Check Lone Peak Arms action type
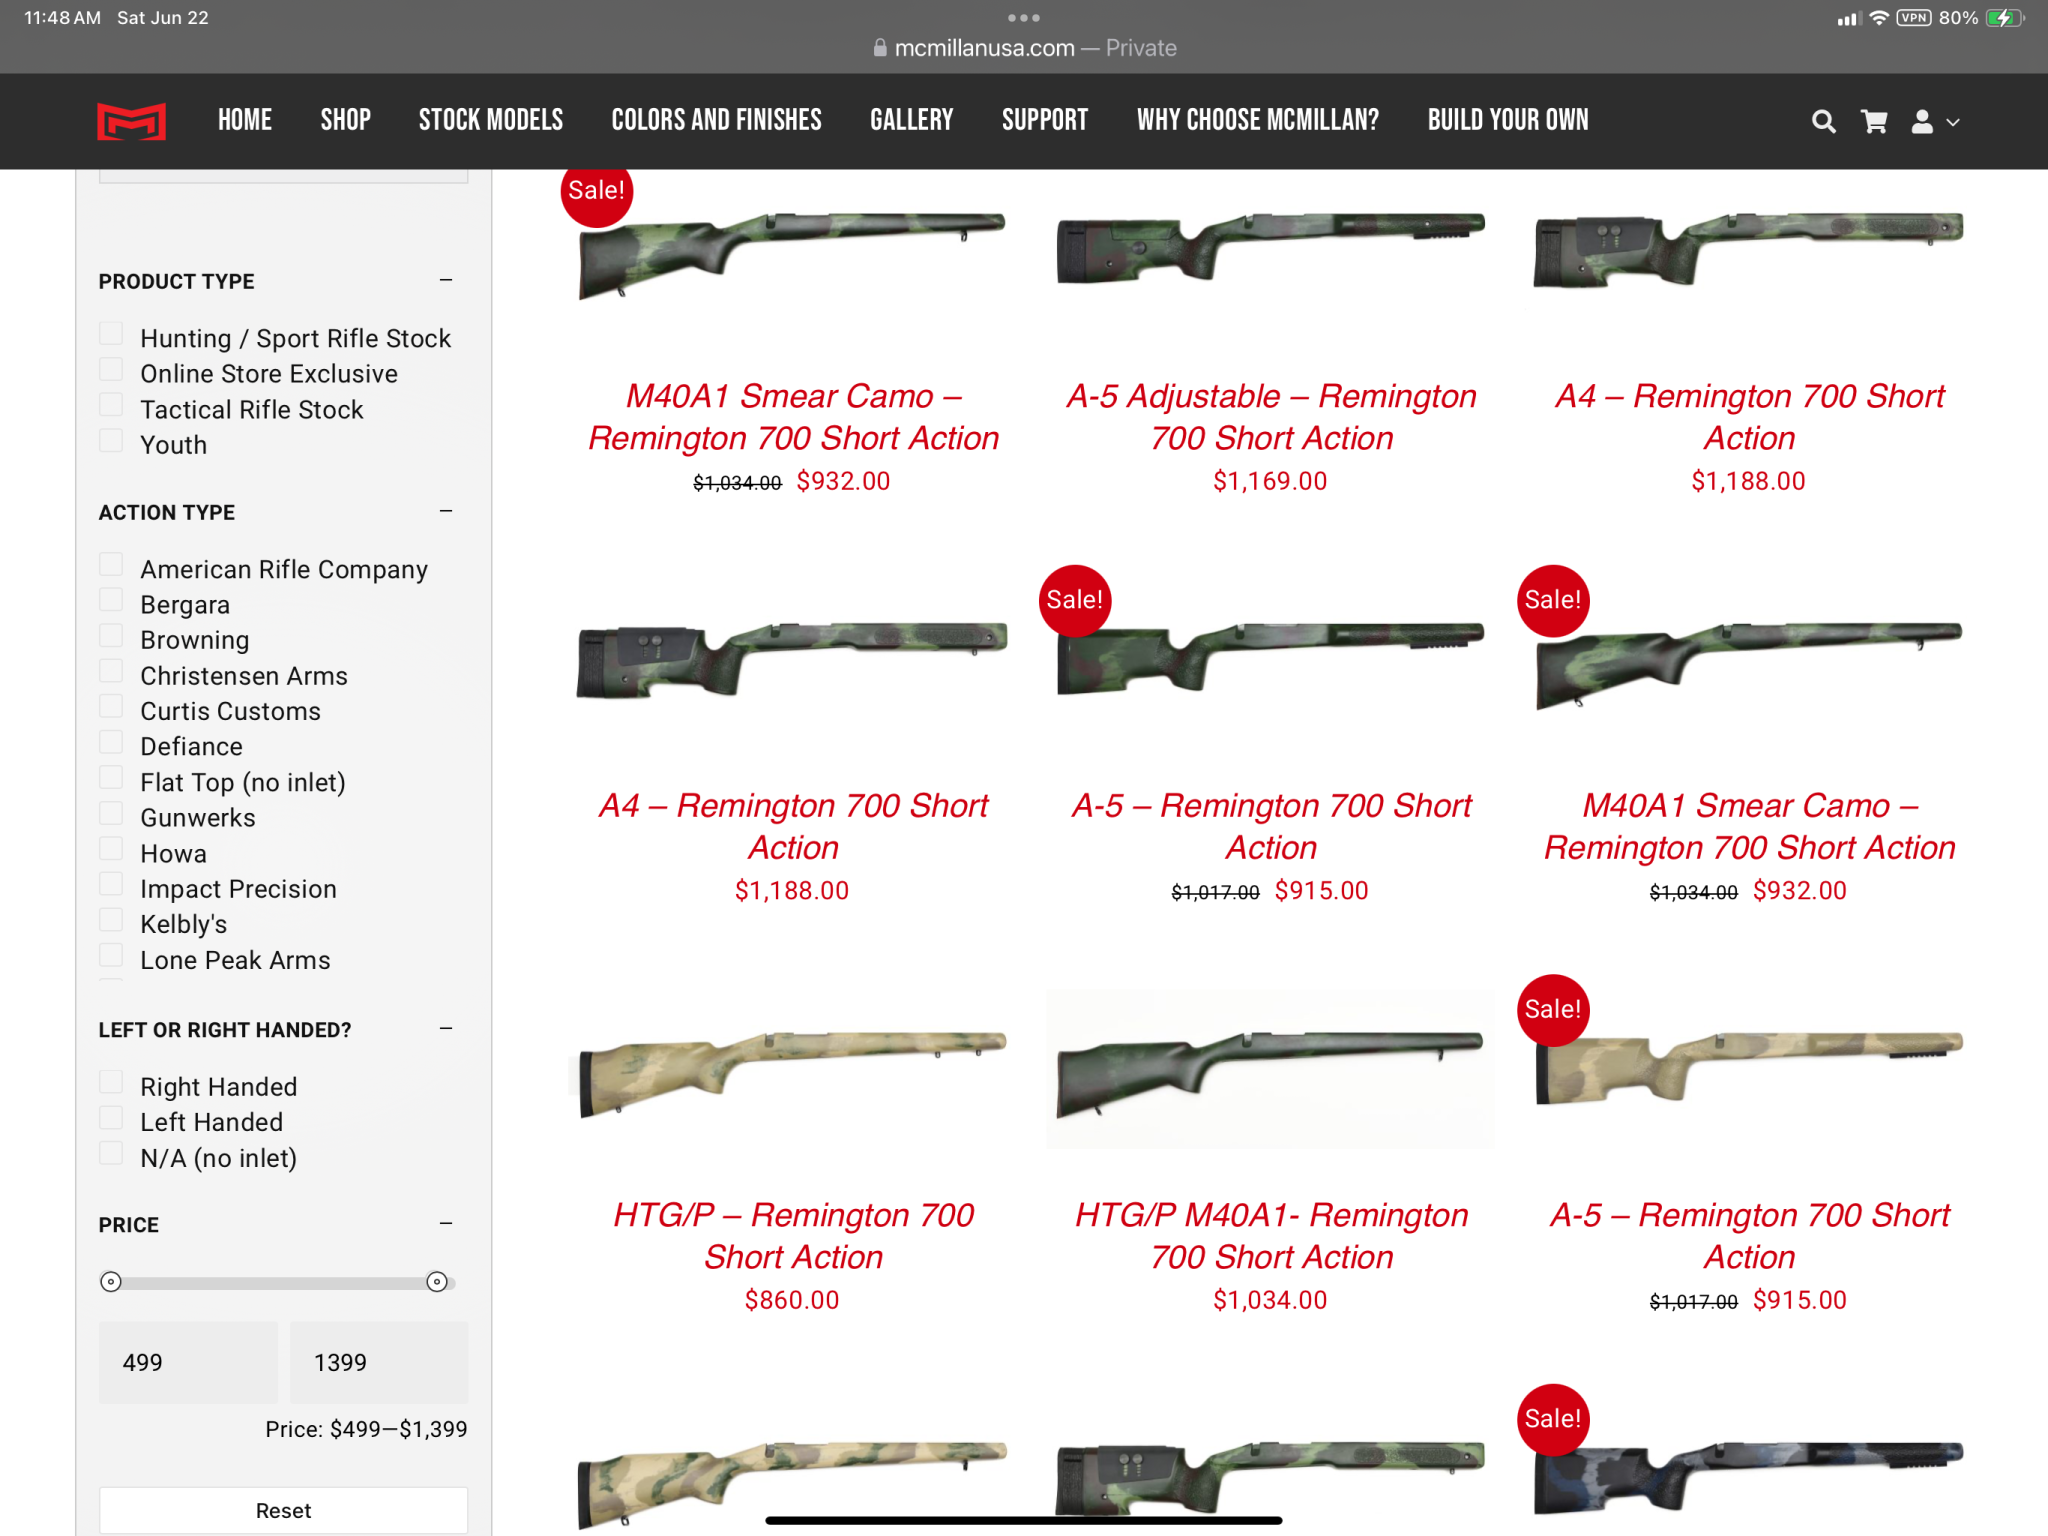The image size is (2048, 1536). pos(111,955)
